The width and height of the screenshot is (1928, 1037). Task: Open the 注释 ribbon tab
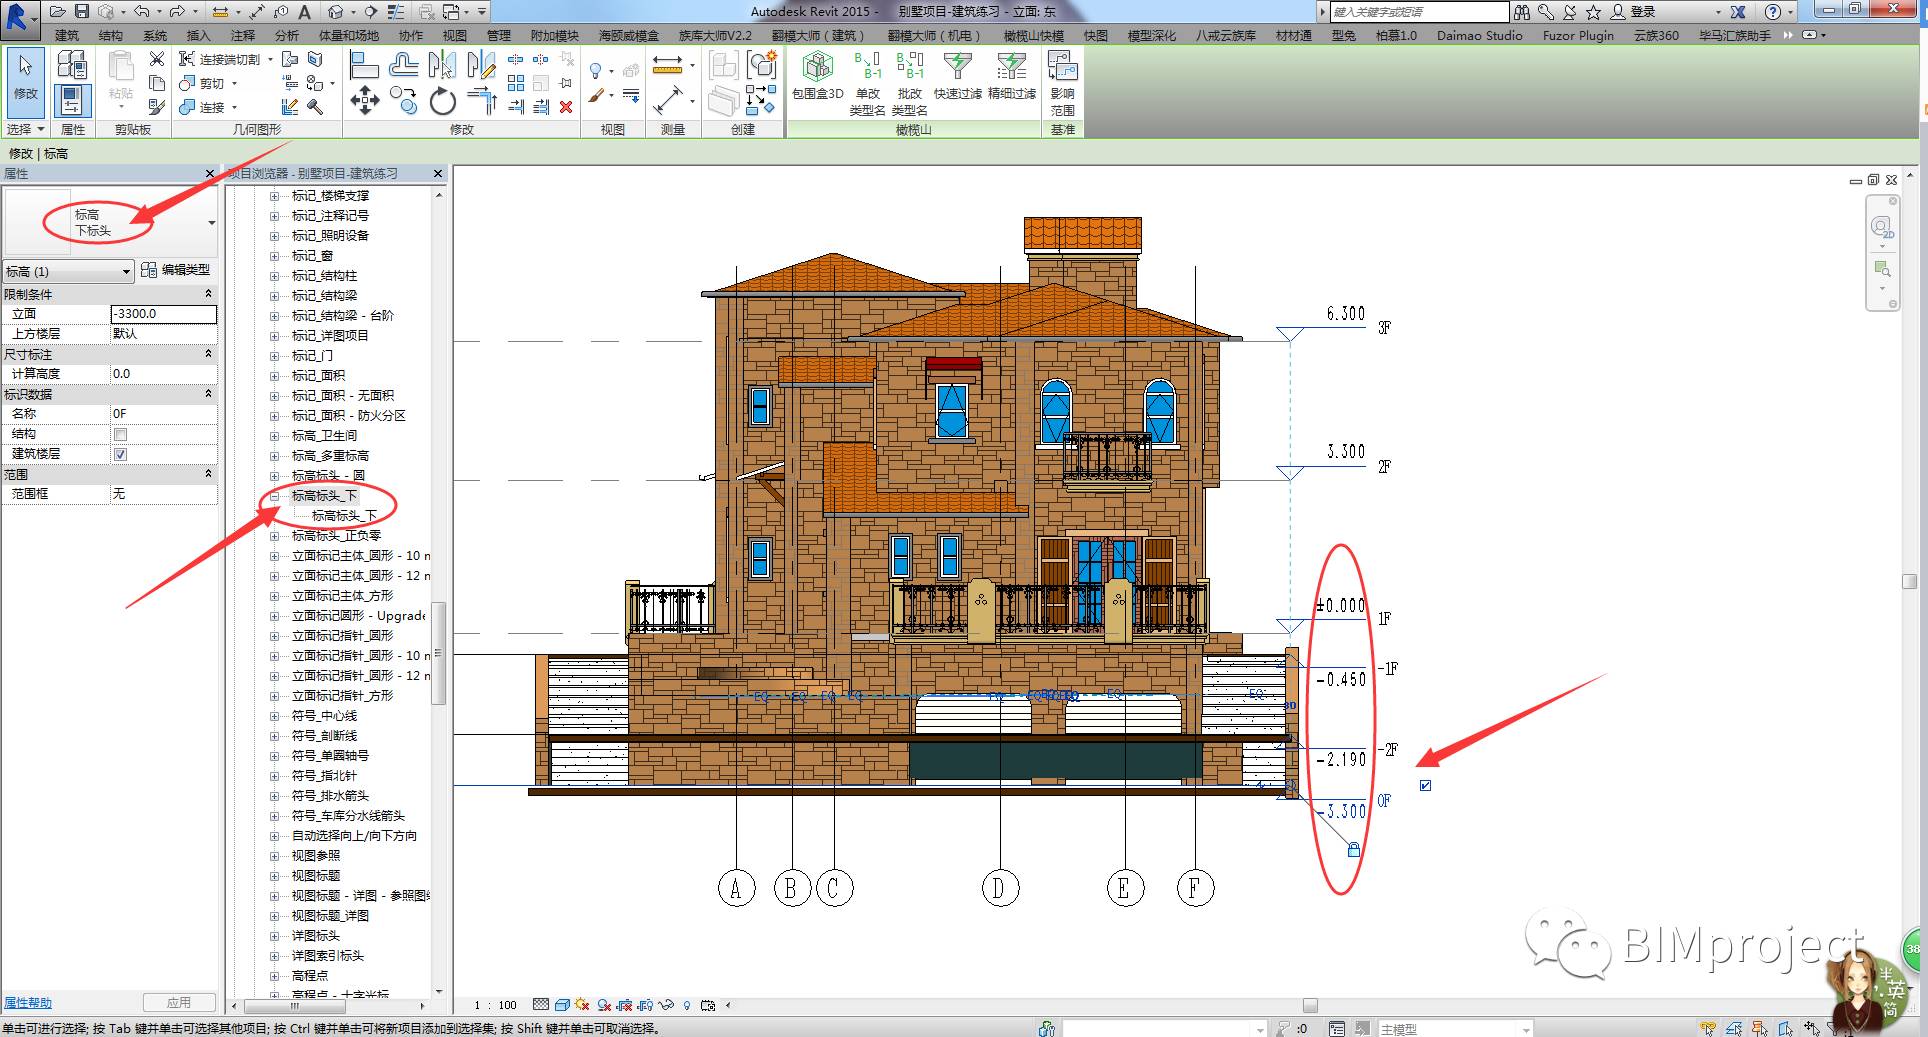243,35
